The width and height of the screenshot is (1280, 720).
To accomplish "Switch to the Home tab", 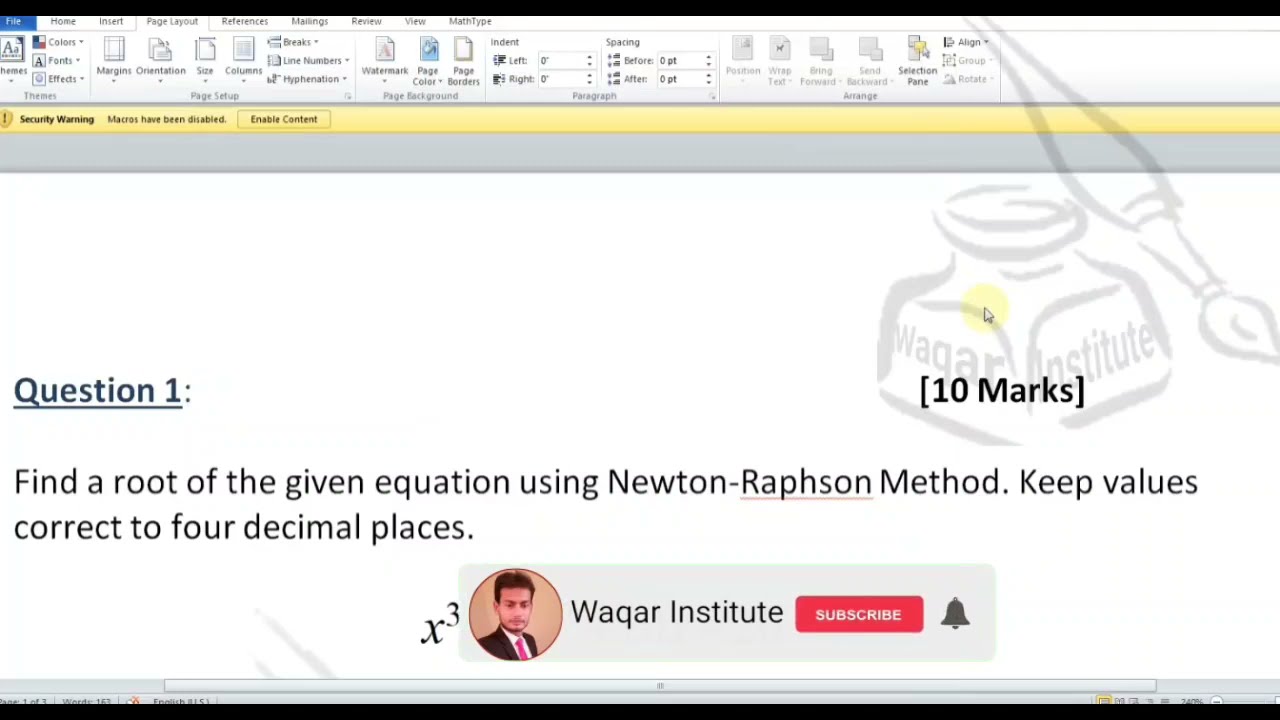I will pyautogui.click(x=63, y=21).
